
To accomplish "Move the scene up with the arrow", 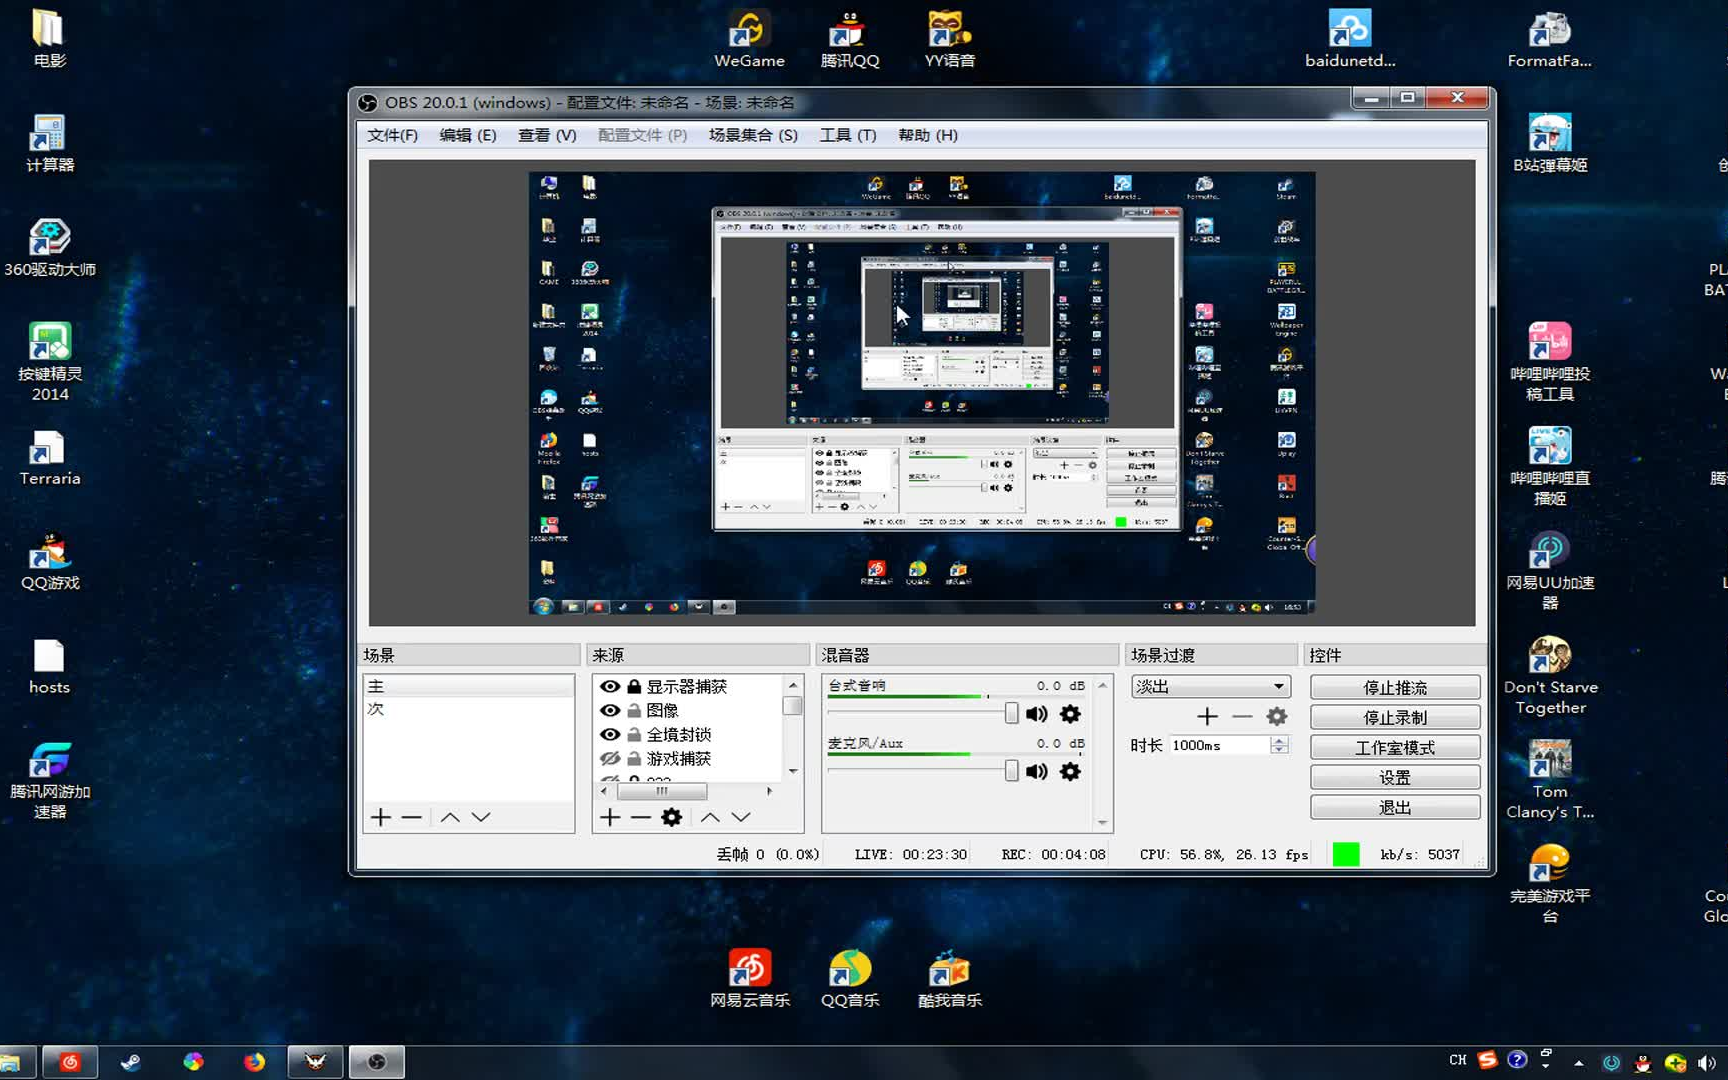I will 450,817.
